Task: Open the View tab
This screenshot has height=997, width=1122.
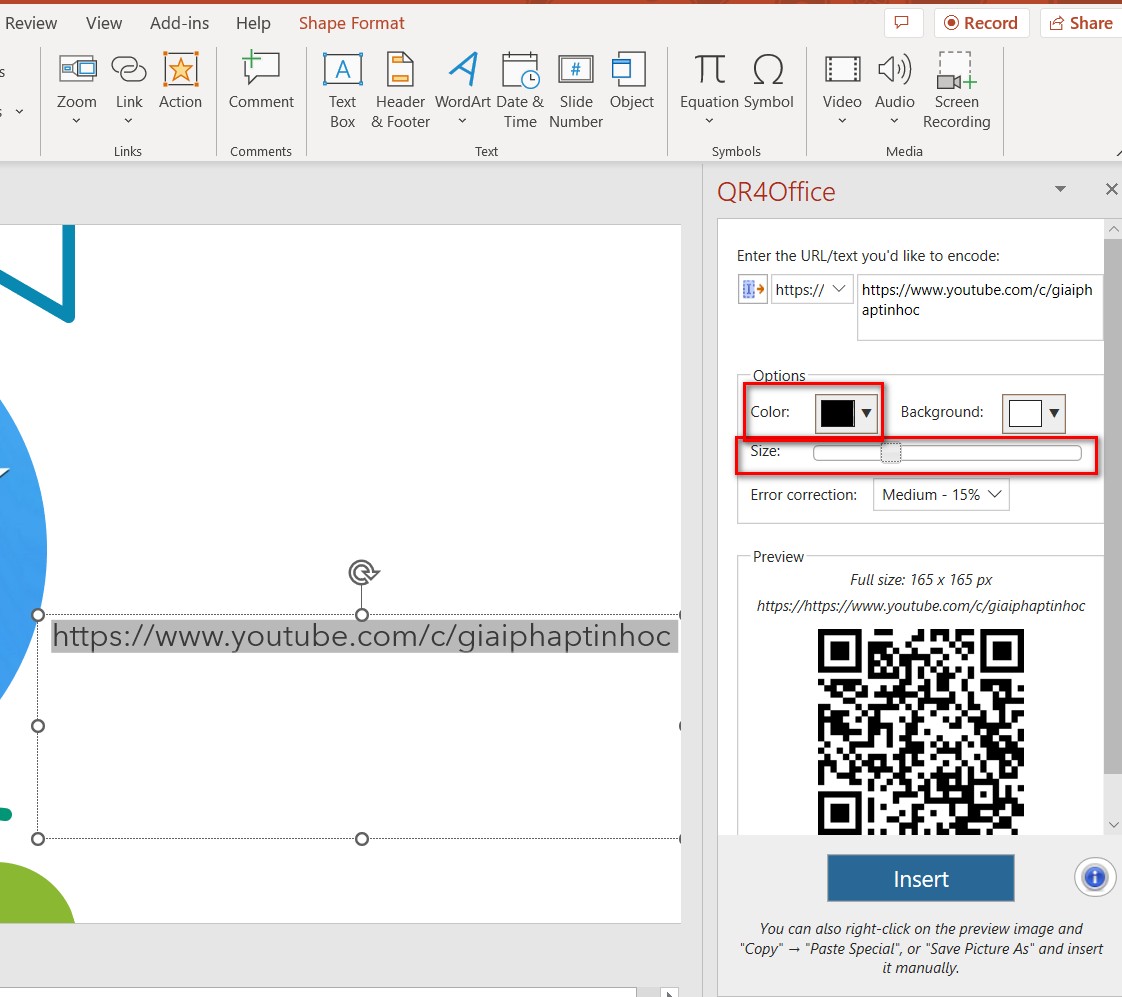Action: tap(104, 23)
